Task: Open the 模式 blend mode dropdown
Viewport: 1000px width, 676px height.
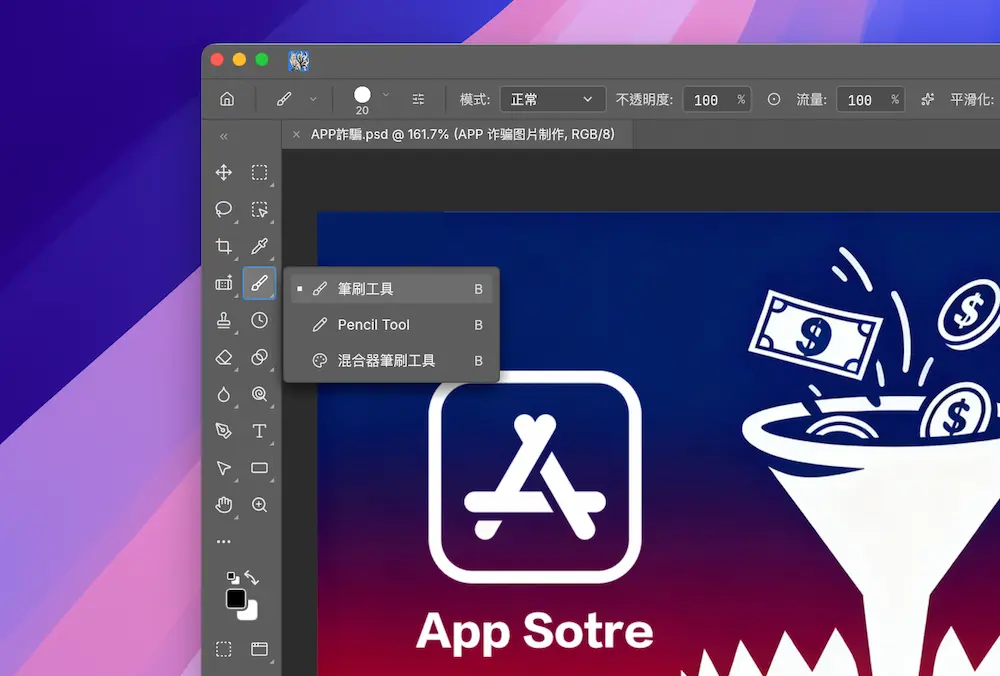Action: (552, 99)
